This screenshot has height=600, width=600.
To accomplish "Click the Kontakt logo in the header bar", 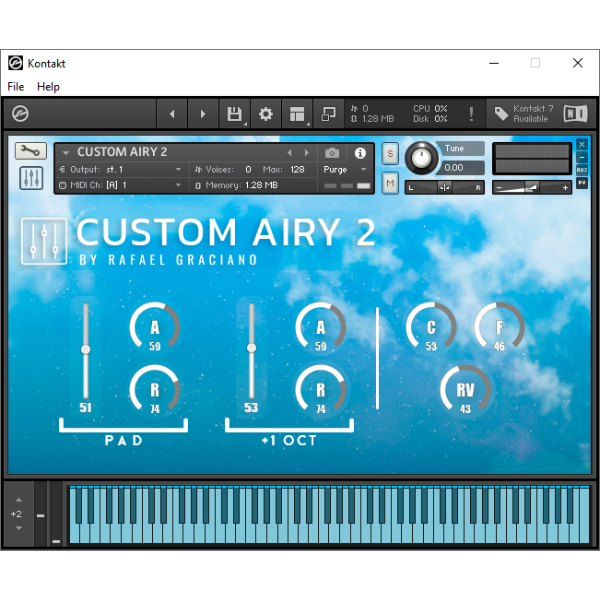I will point(20,114).
